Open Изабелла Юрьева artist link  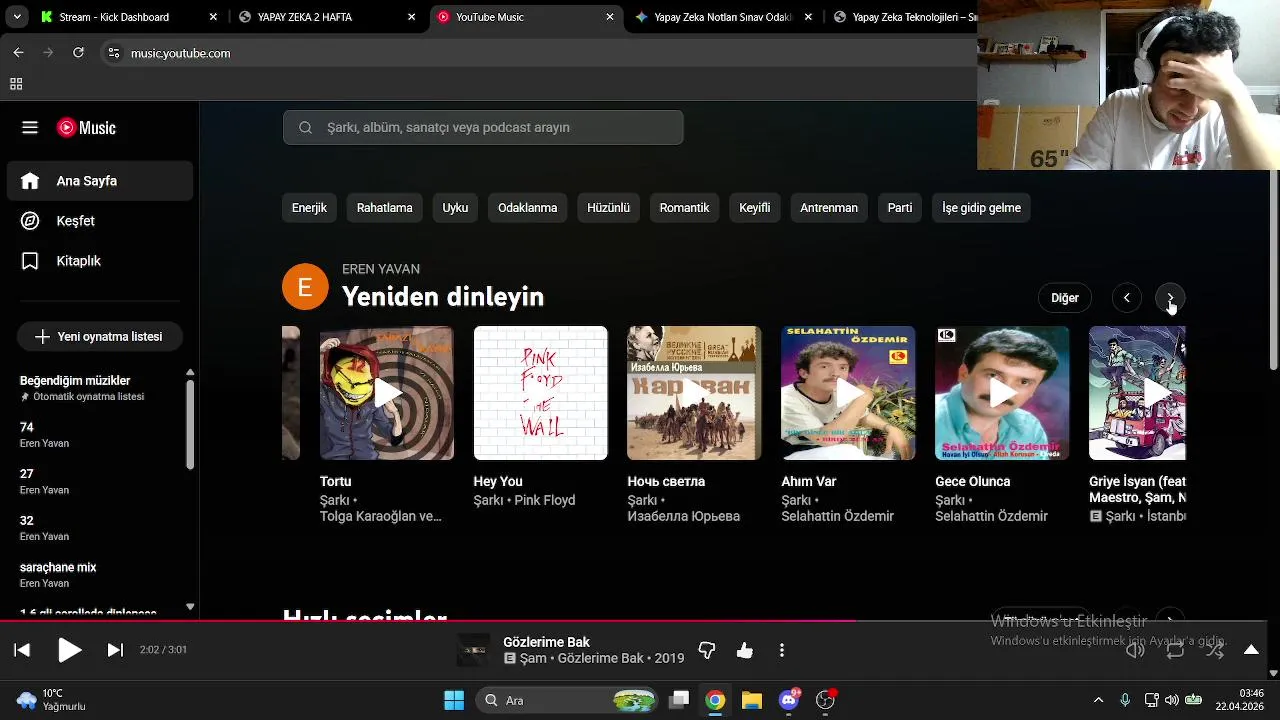[684, 517]
